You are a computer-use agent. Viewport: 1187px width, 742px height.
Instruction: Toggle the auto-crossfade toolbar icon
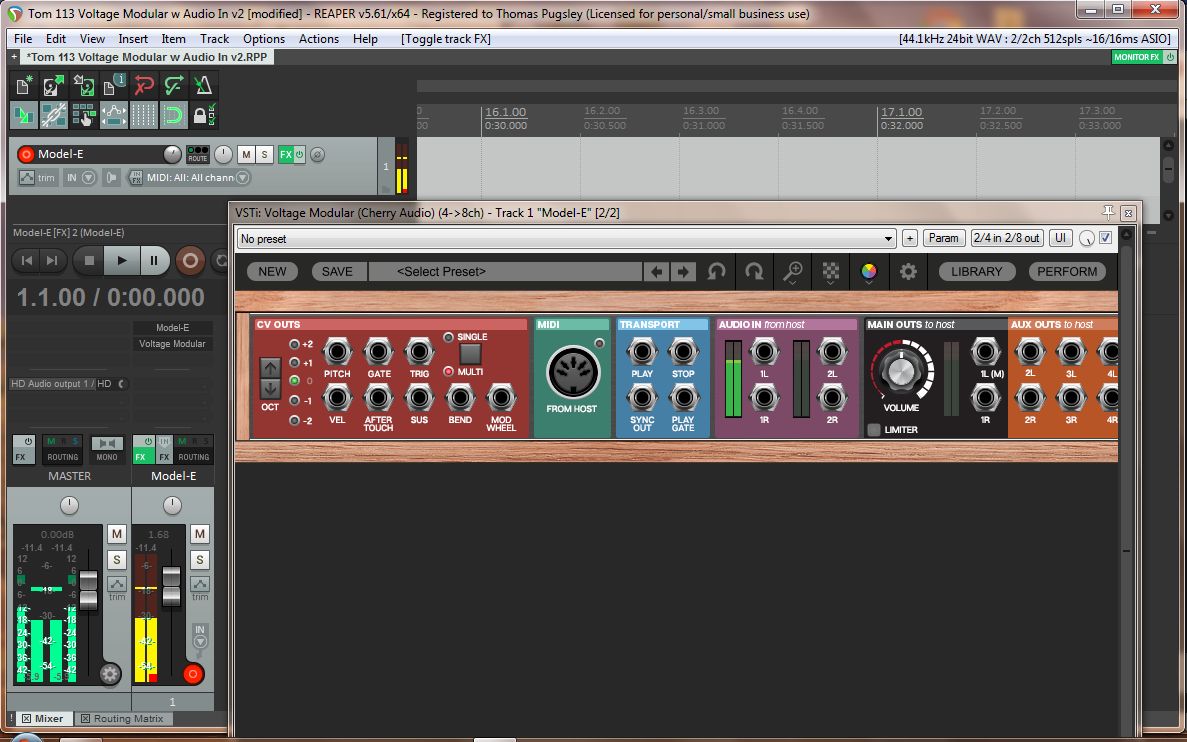coord(23,115)
